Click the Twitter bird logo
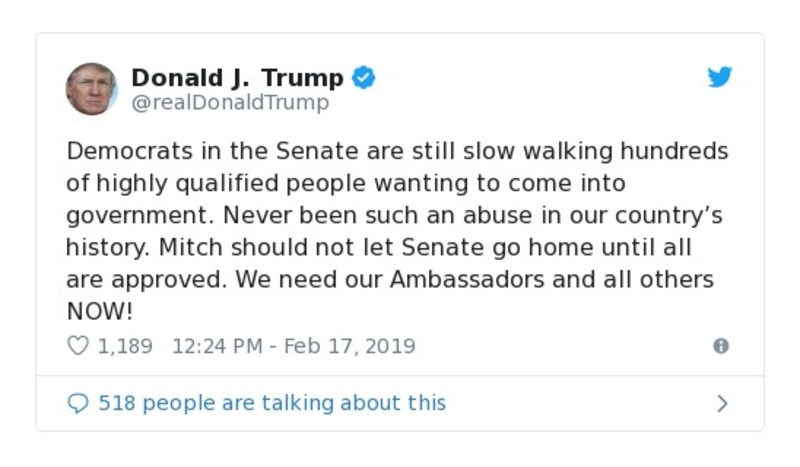Viewport: 800px width, 467px height. pyautogui.click(x=720, y=77)
